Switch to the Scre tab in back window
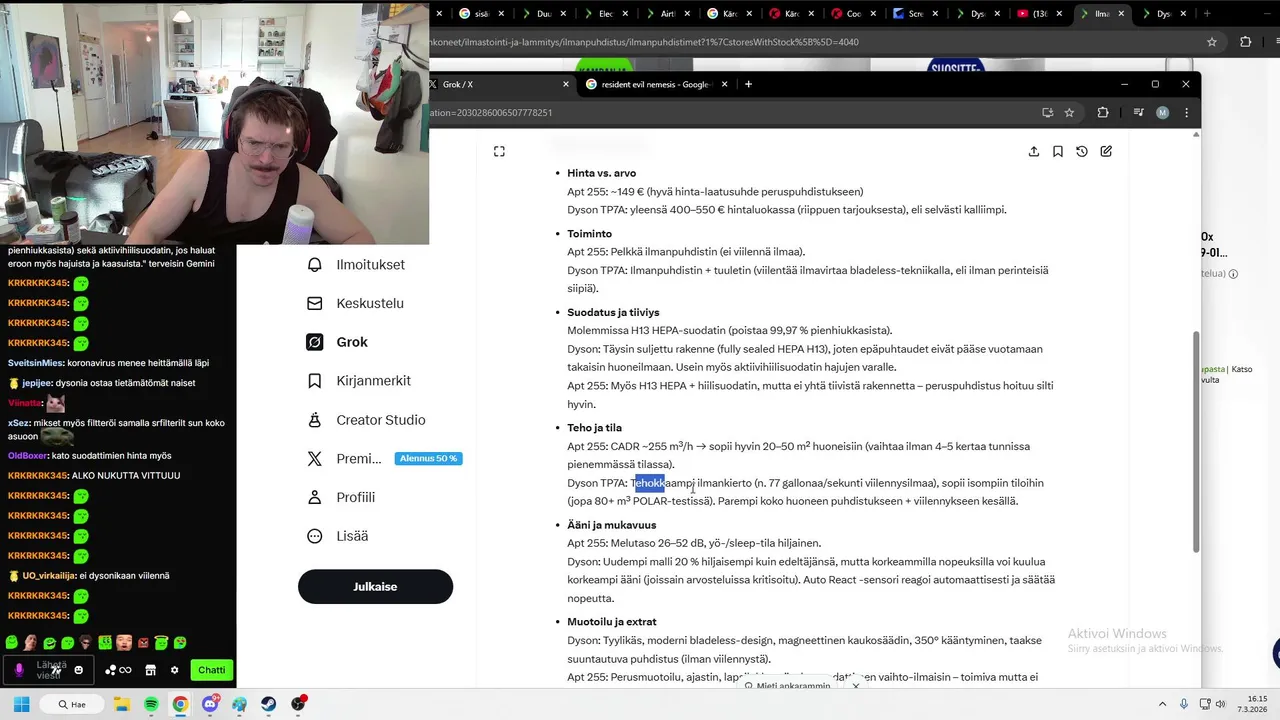 [x=915, y=14]
